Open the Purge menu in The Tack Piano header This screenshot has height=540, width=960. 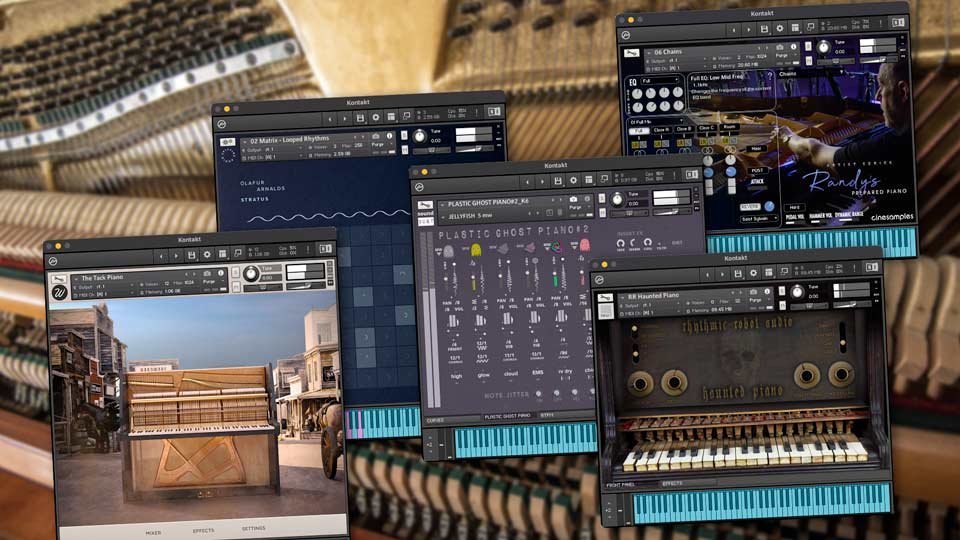(209, 282)
